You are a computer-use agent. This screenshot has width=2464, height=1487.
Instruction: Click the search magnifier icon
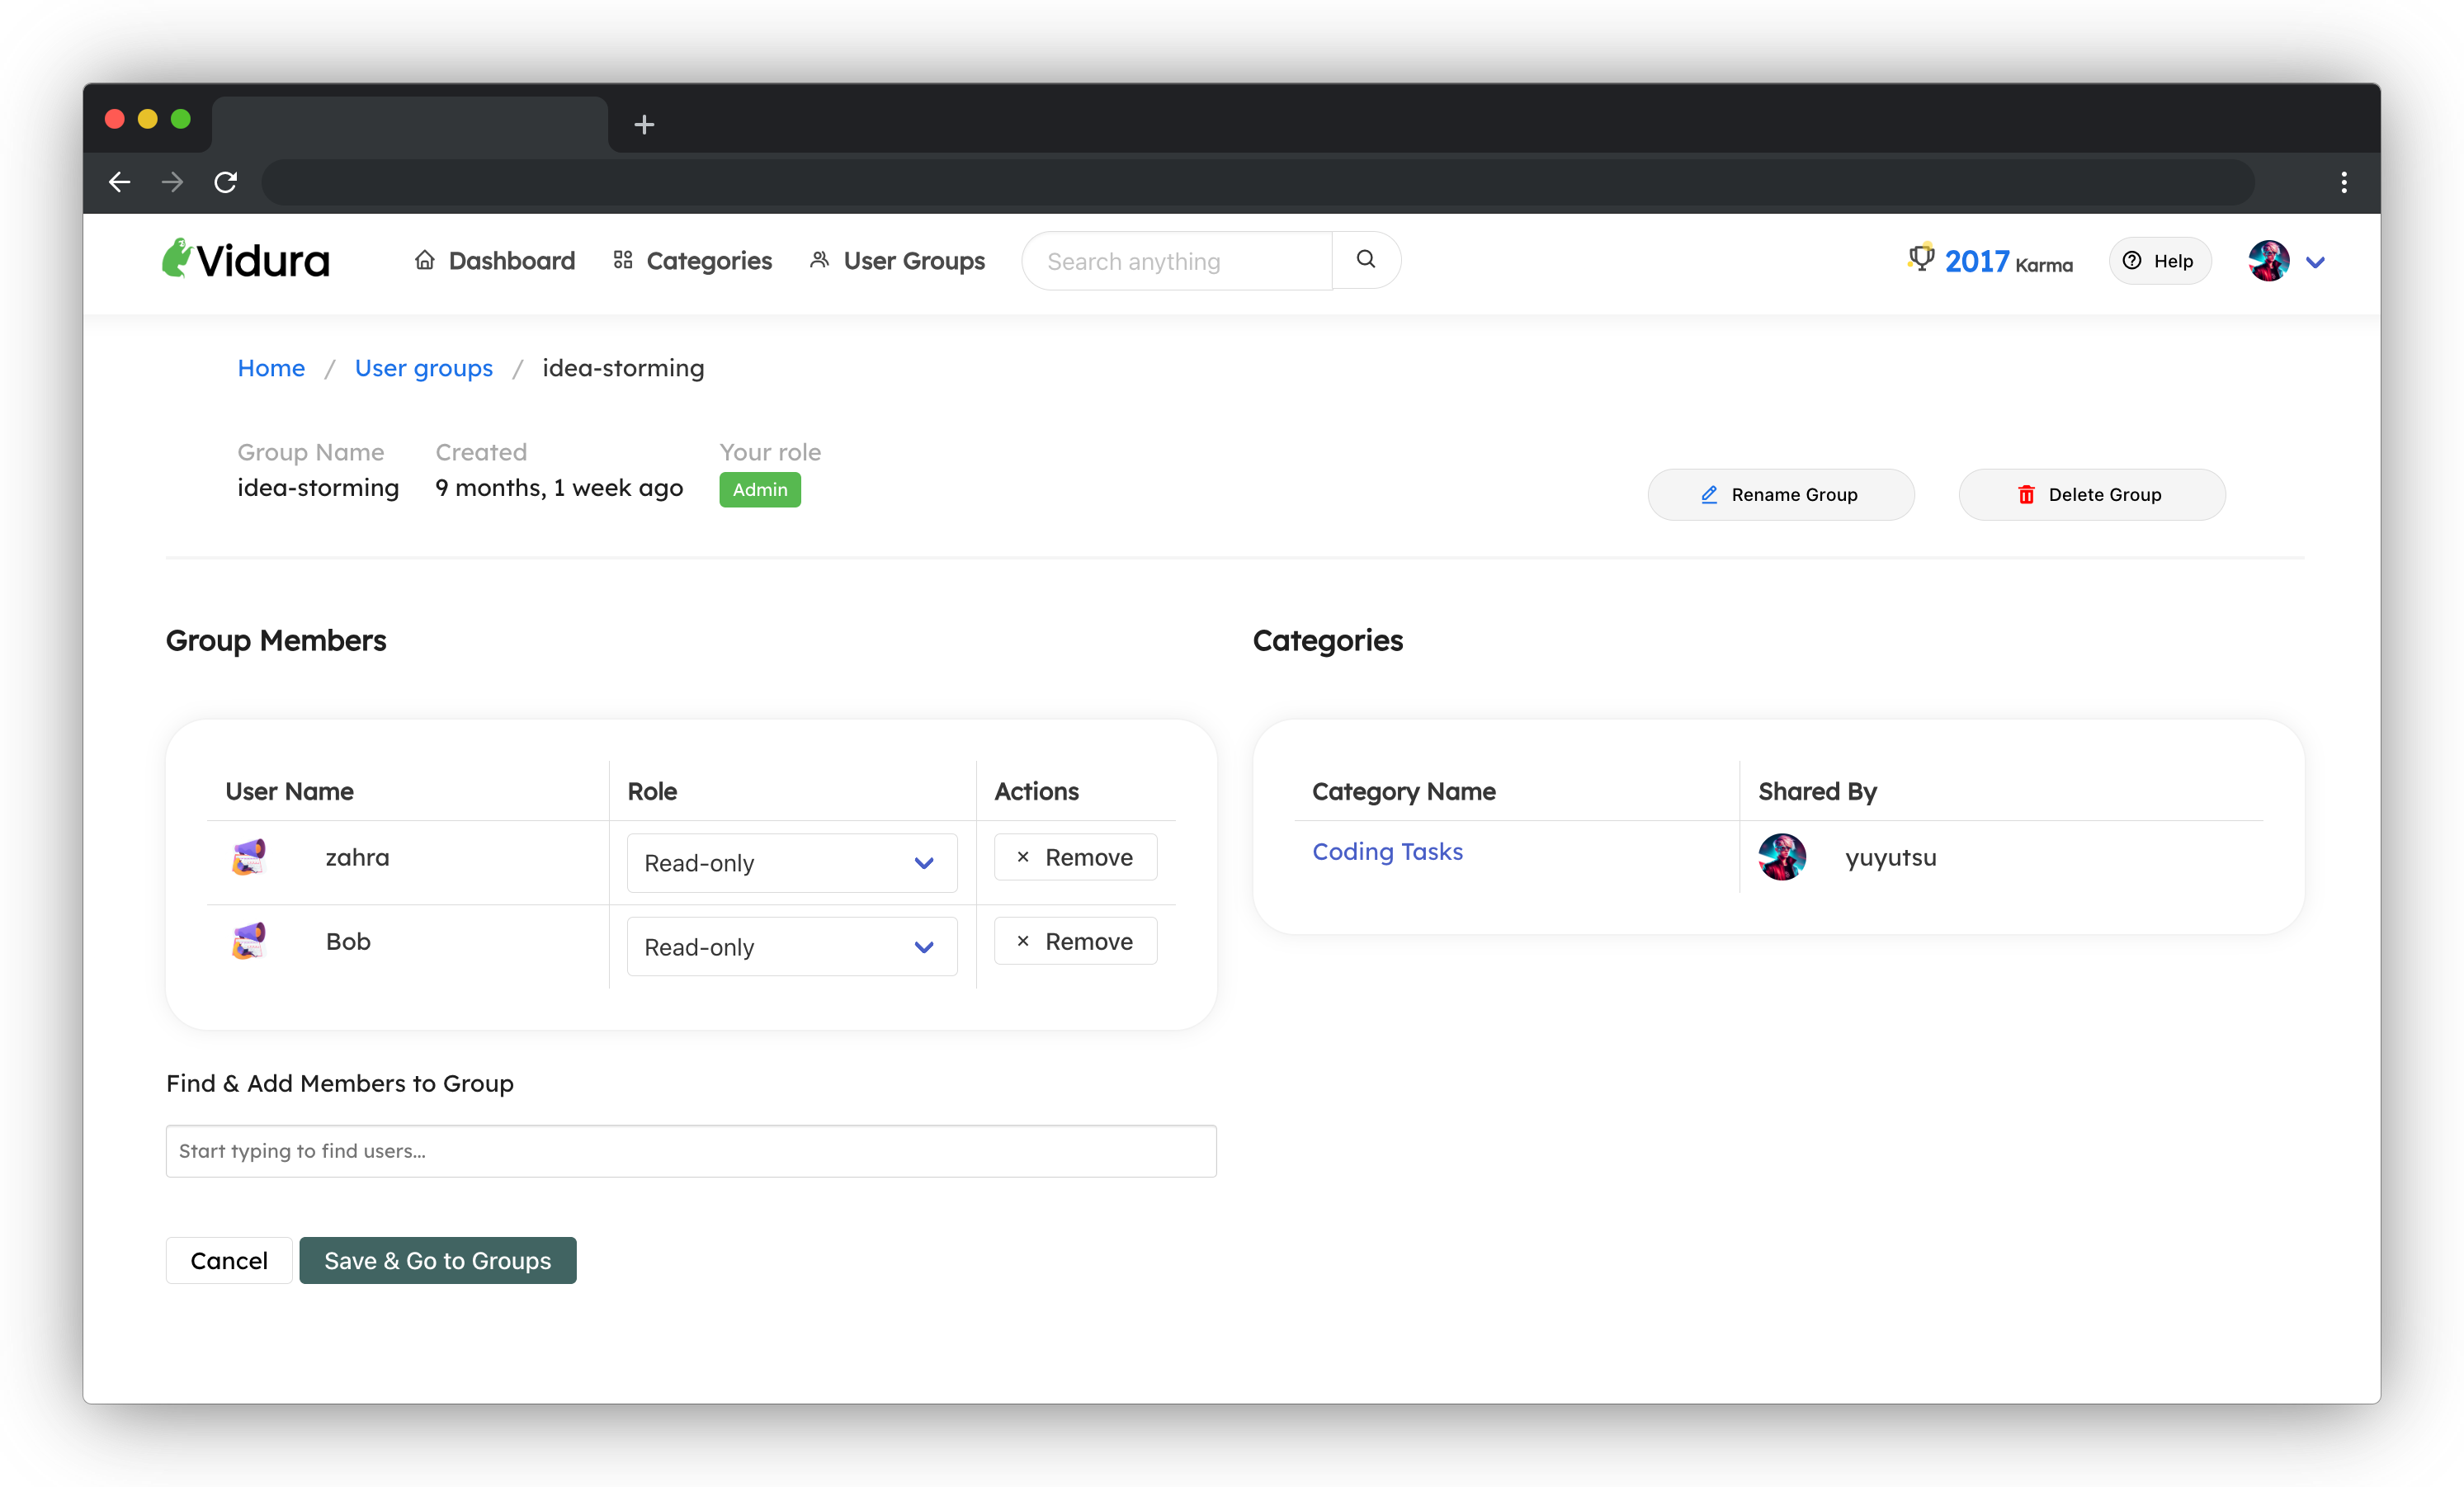pyautogui.click(x=1366, y=259)
